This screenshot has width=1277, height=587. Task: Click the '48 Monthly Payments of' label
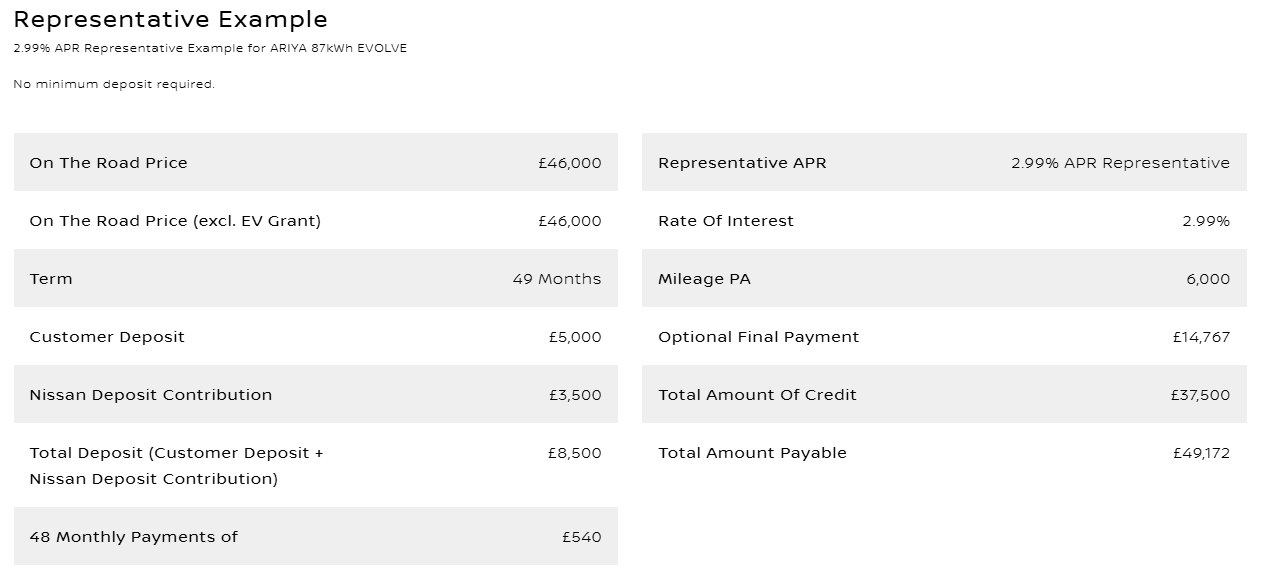(133, 537)
